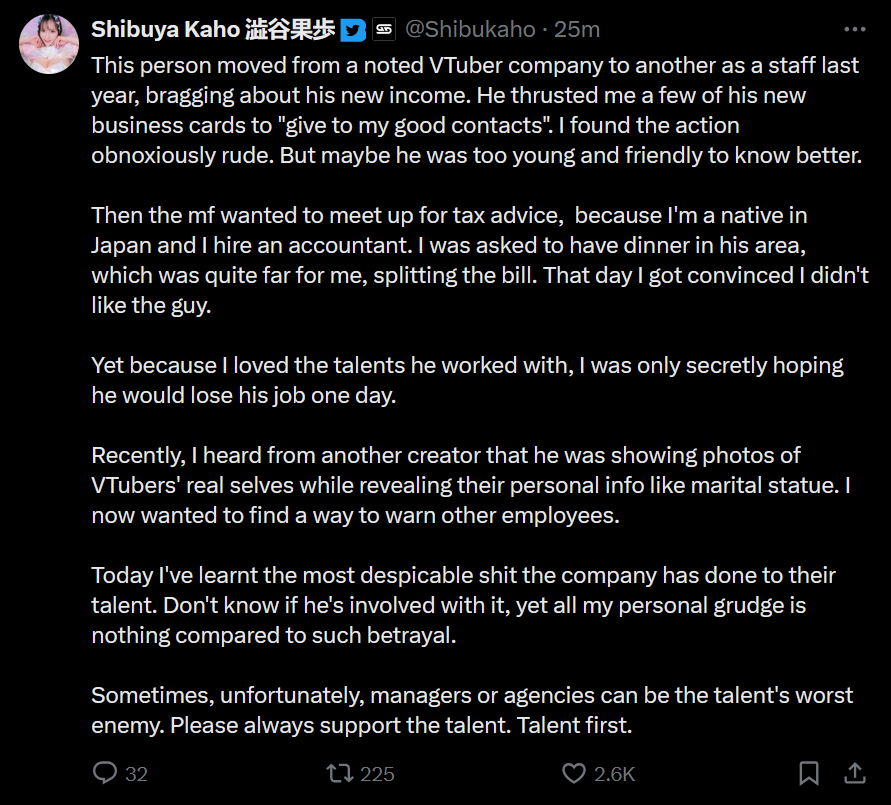Click the 25m post timestamp
The image size is (891, 805).
click(577, 30)
